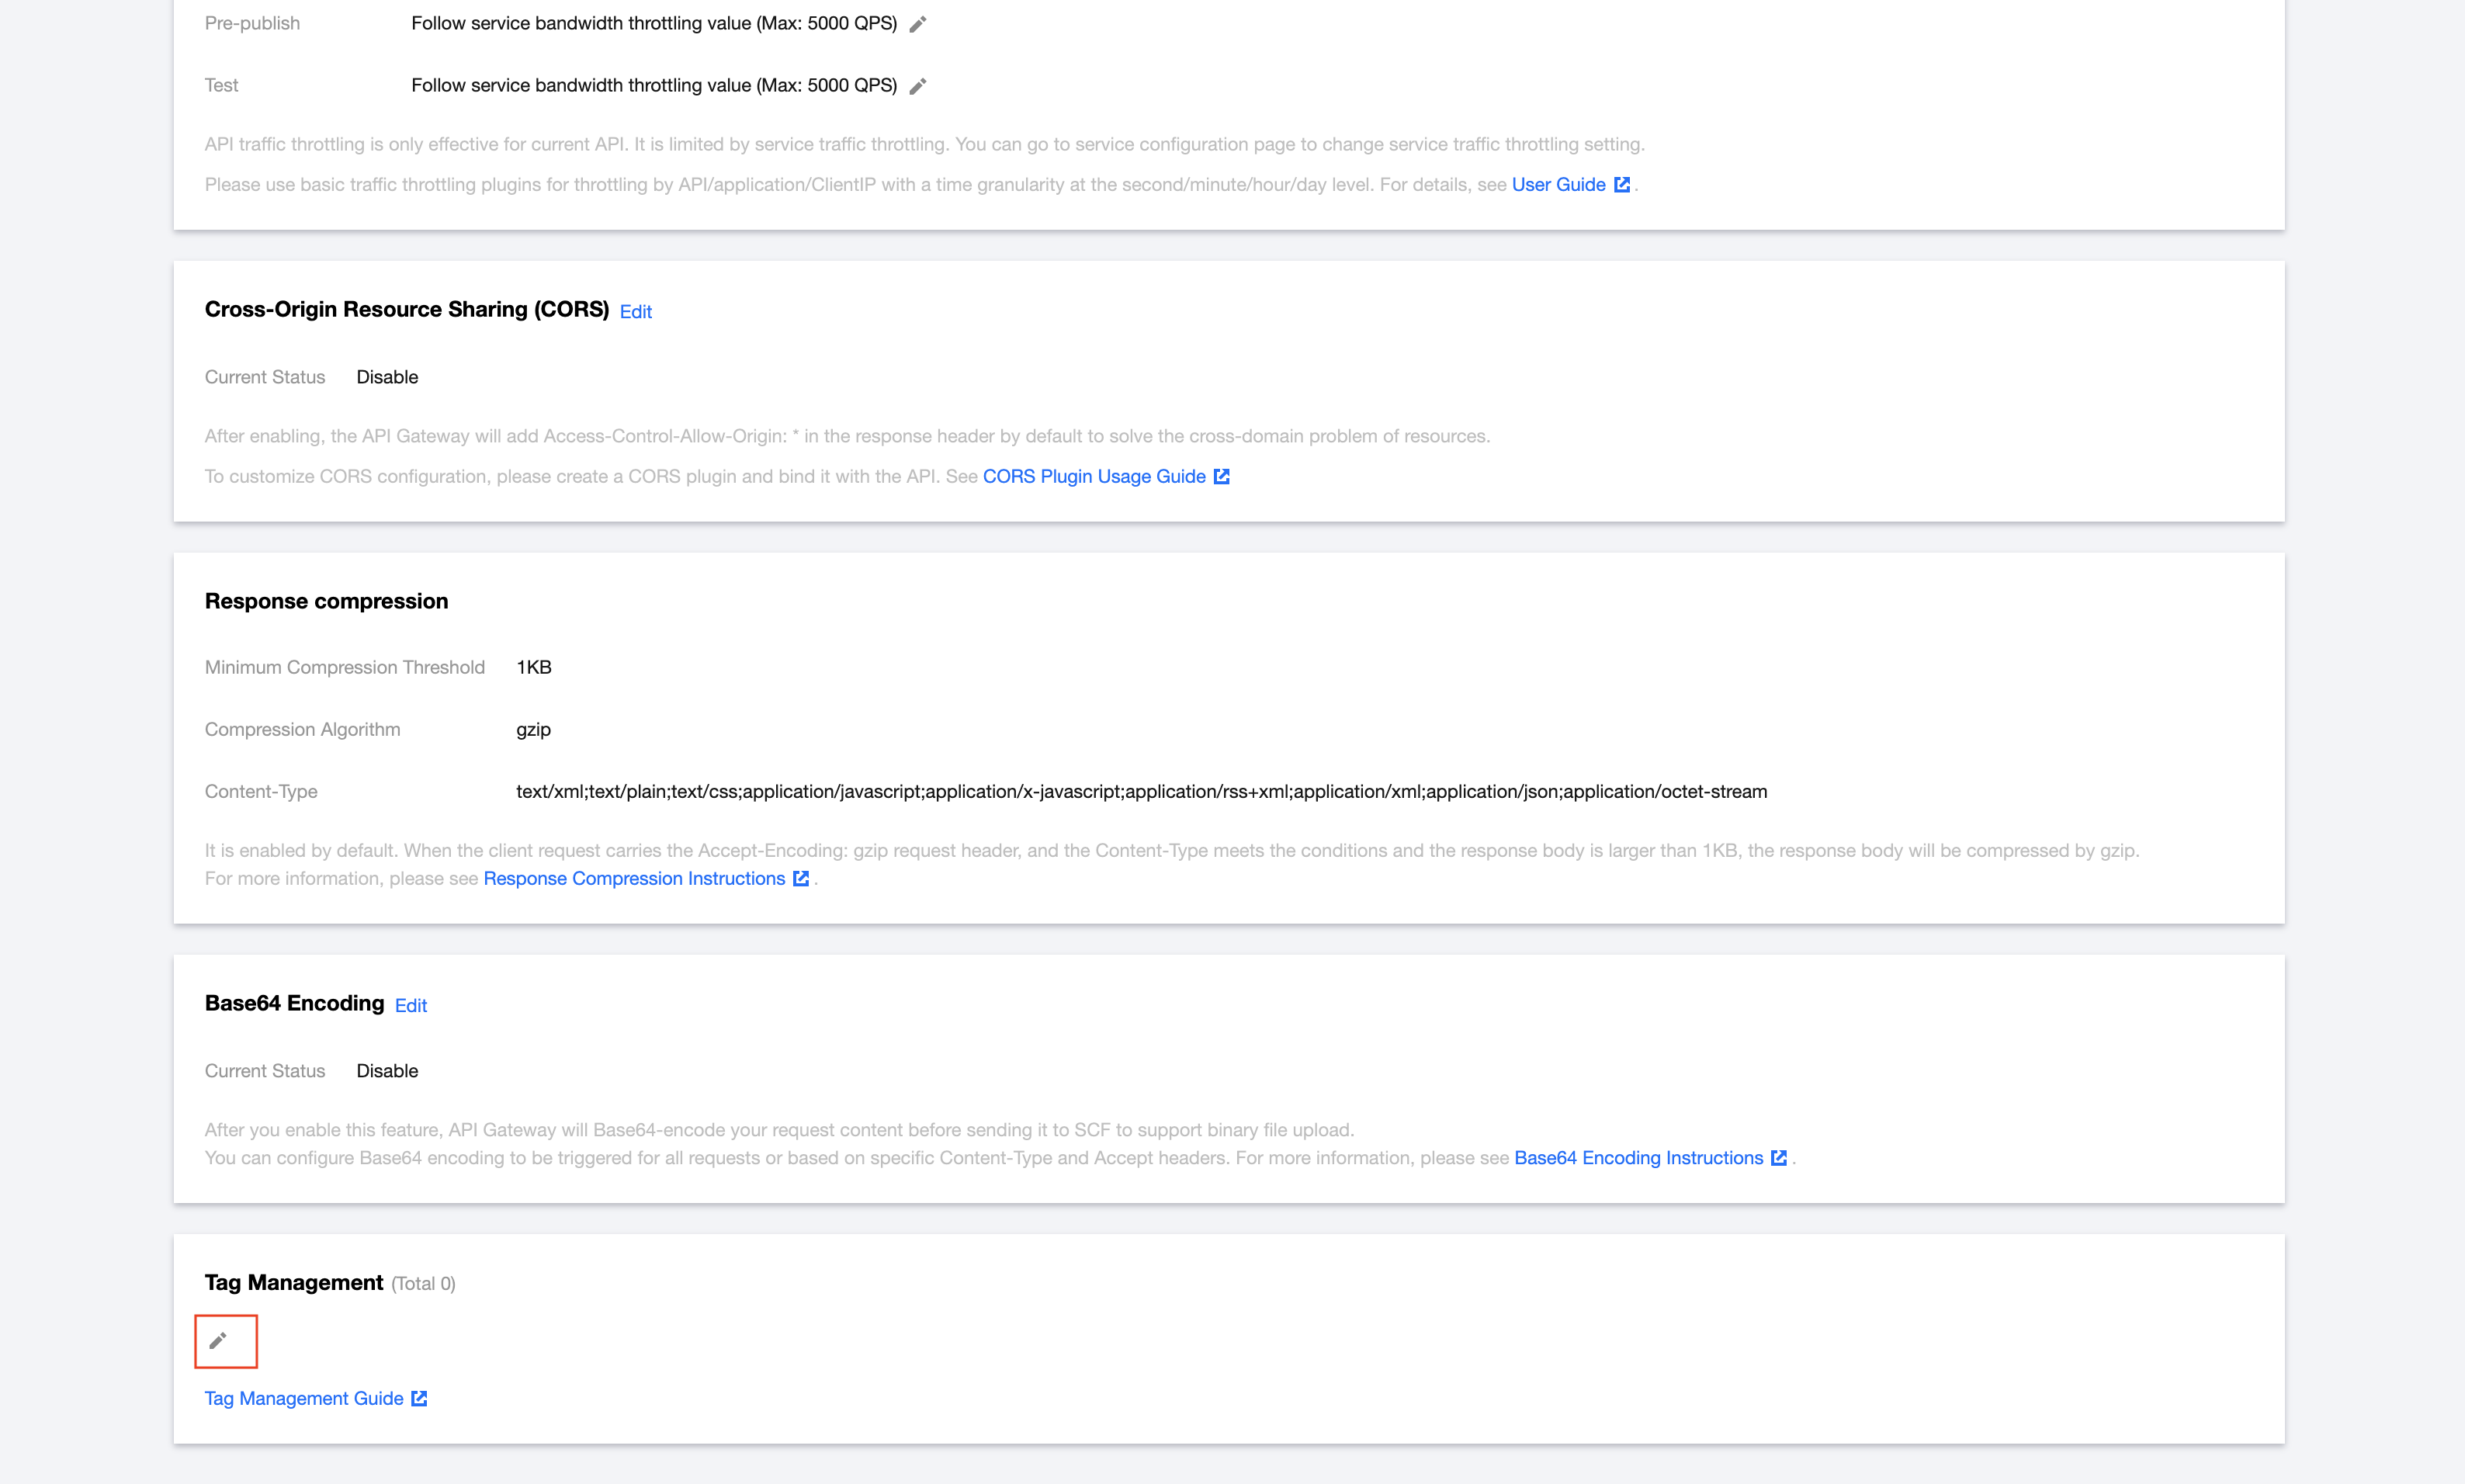
Task: Edit the Pre-publish throttling value with the pencil
Action: (918, 24)
